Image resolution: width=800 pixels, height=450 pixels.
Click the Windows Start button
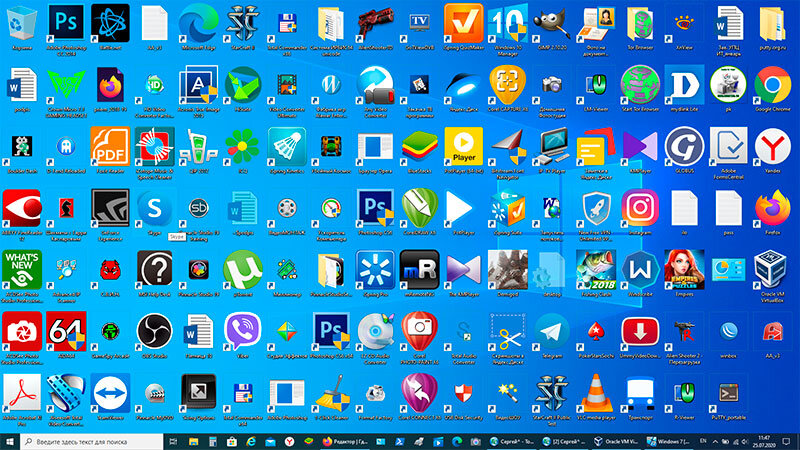tap(10, 441)
